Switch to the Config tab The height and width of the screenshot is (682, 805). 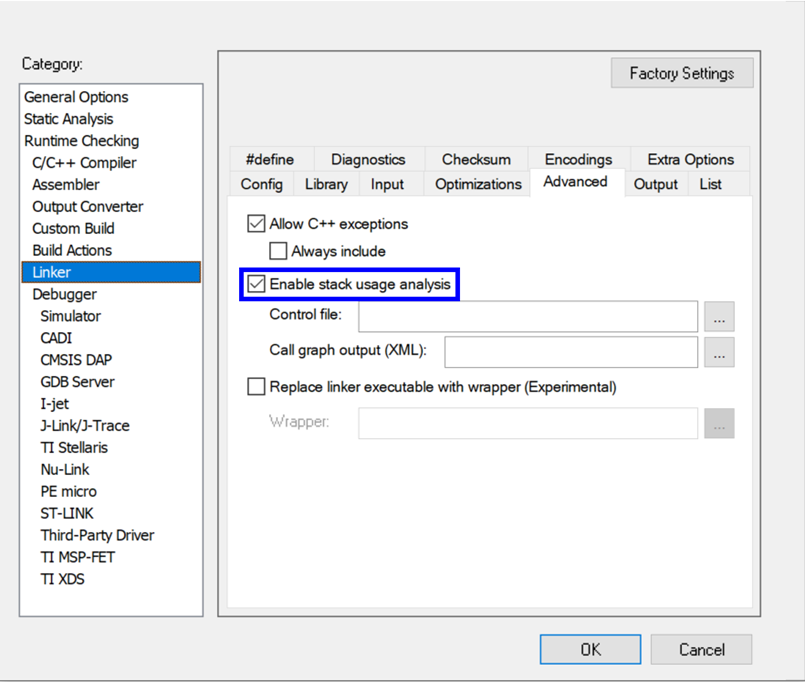tap(261, 184)
